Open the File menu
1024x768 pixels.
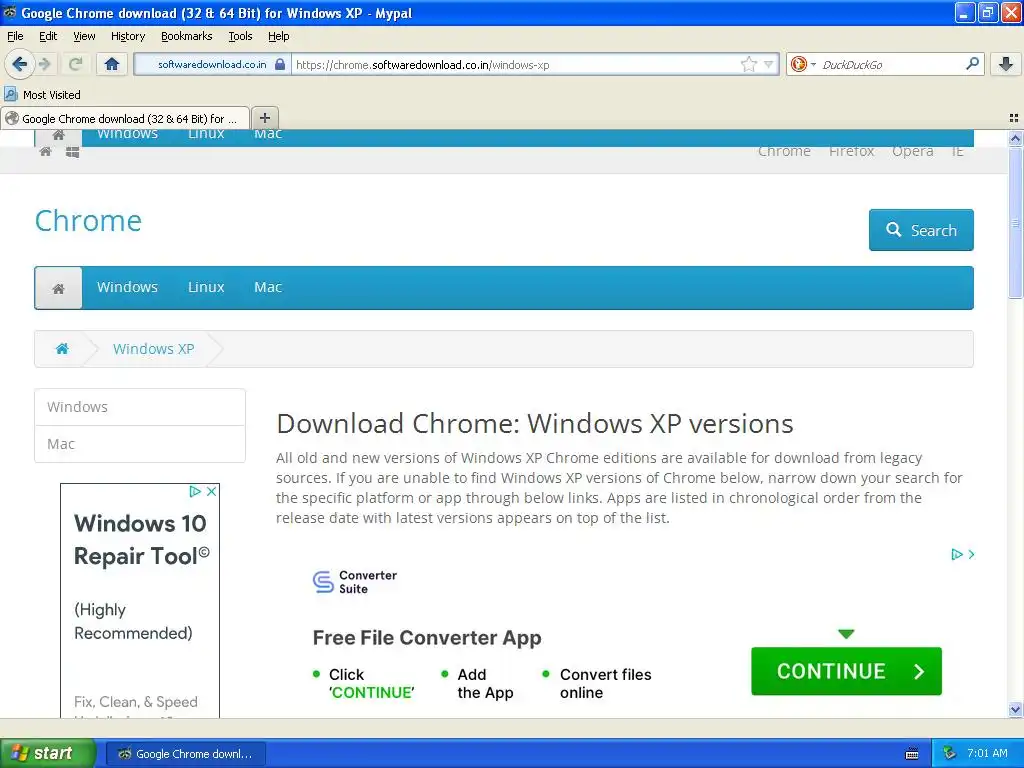pyautogui.click(x=15, y=36)
